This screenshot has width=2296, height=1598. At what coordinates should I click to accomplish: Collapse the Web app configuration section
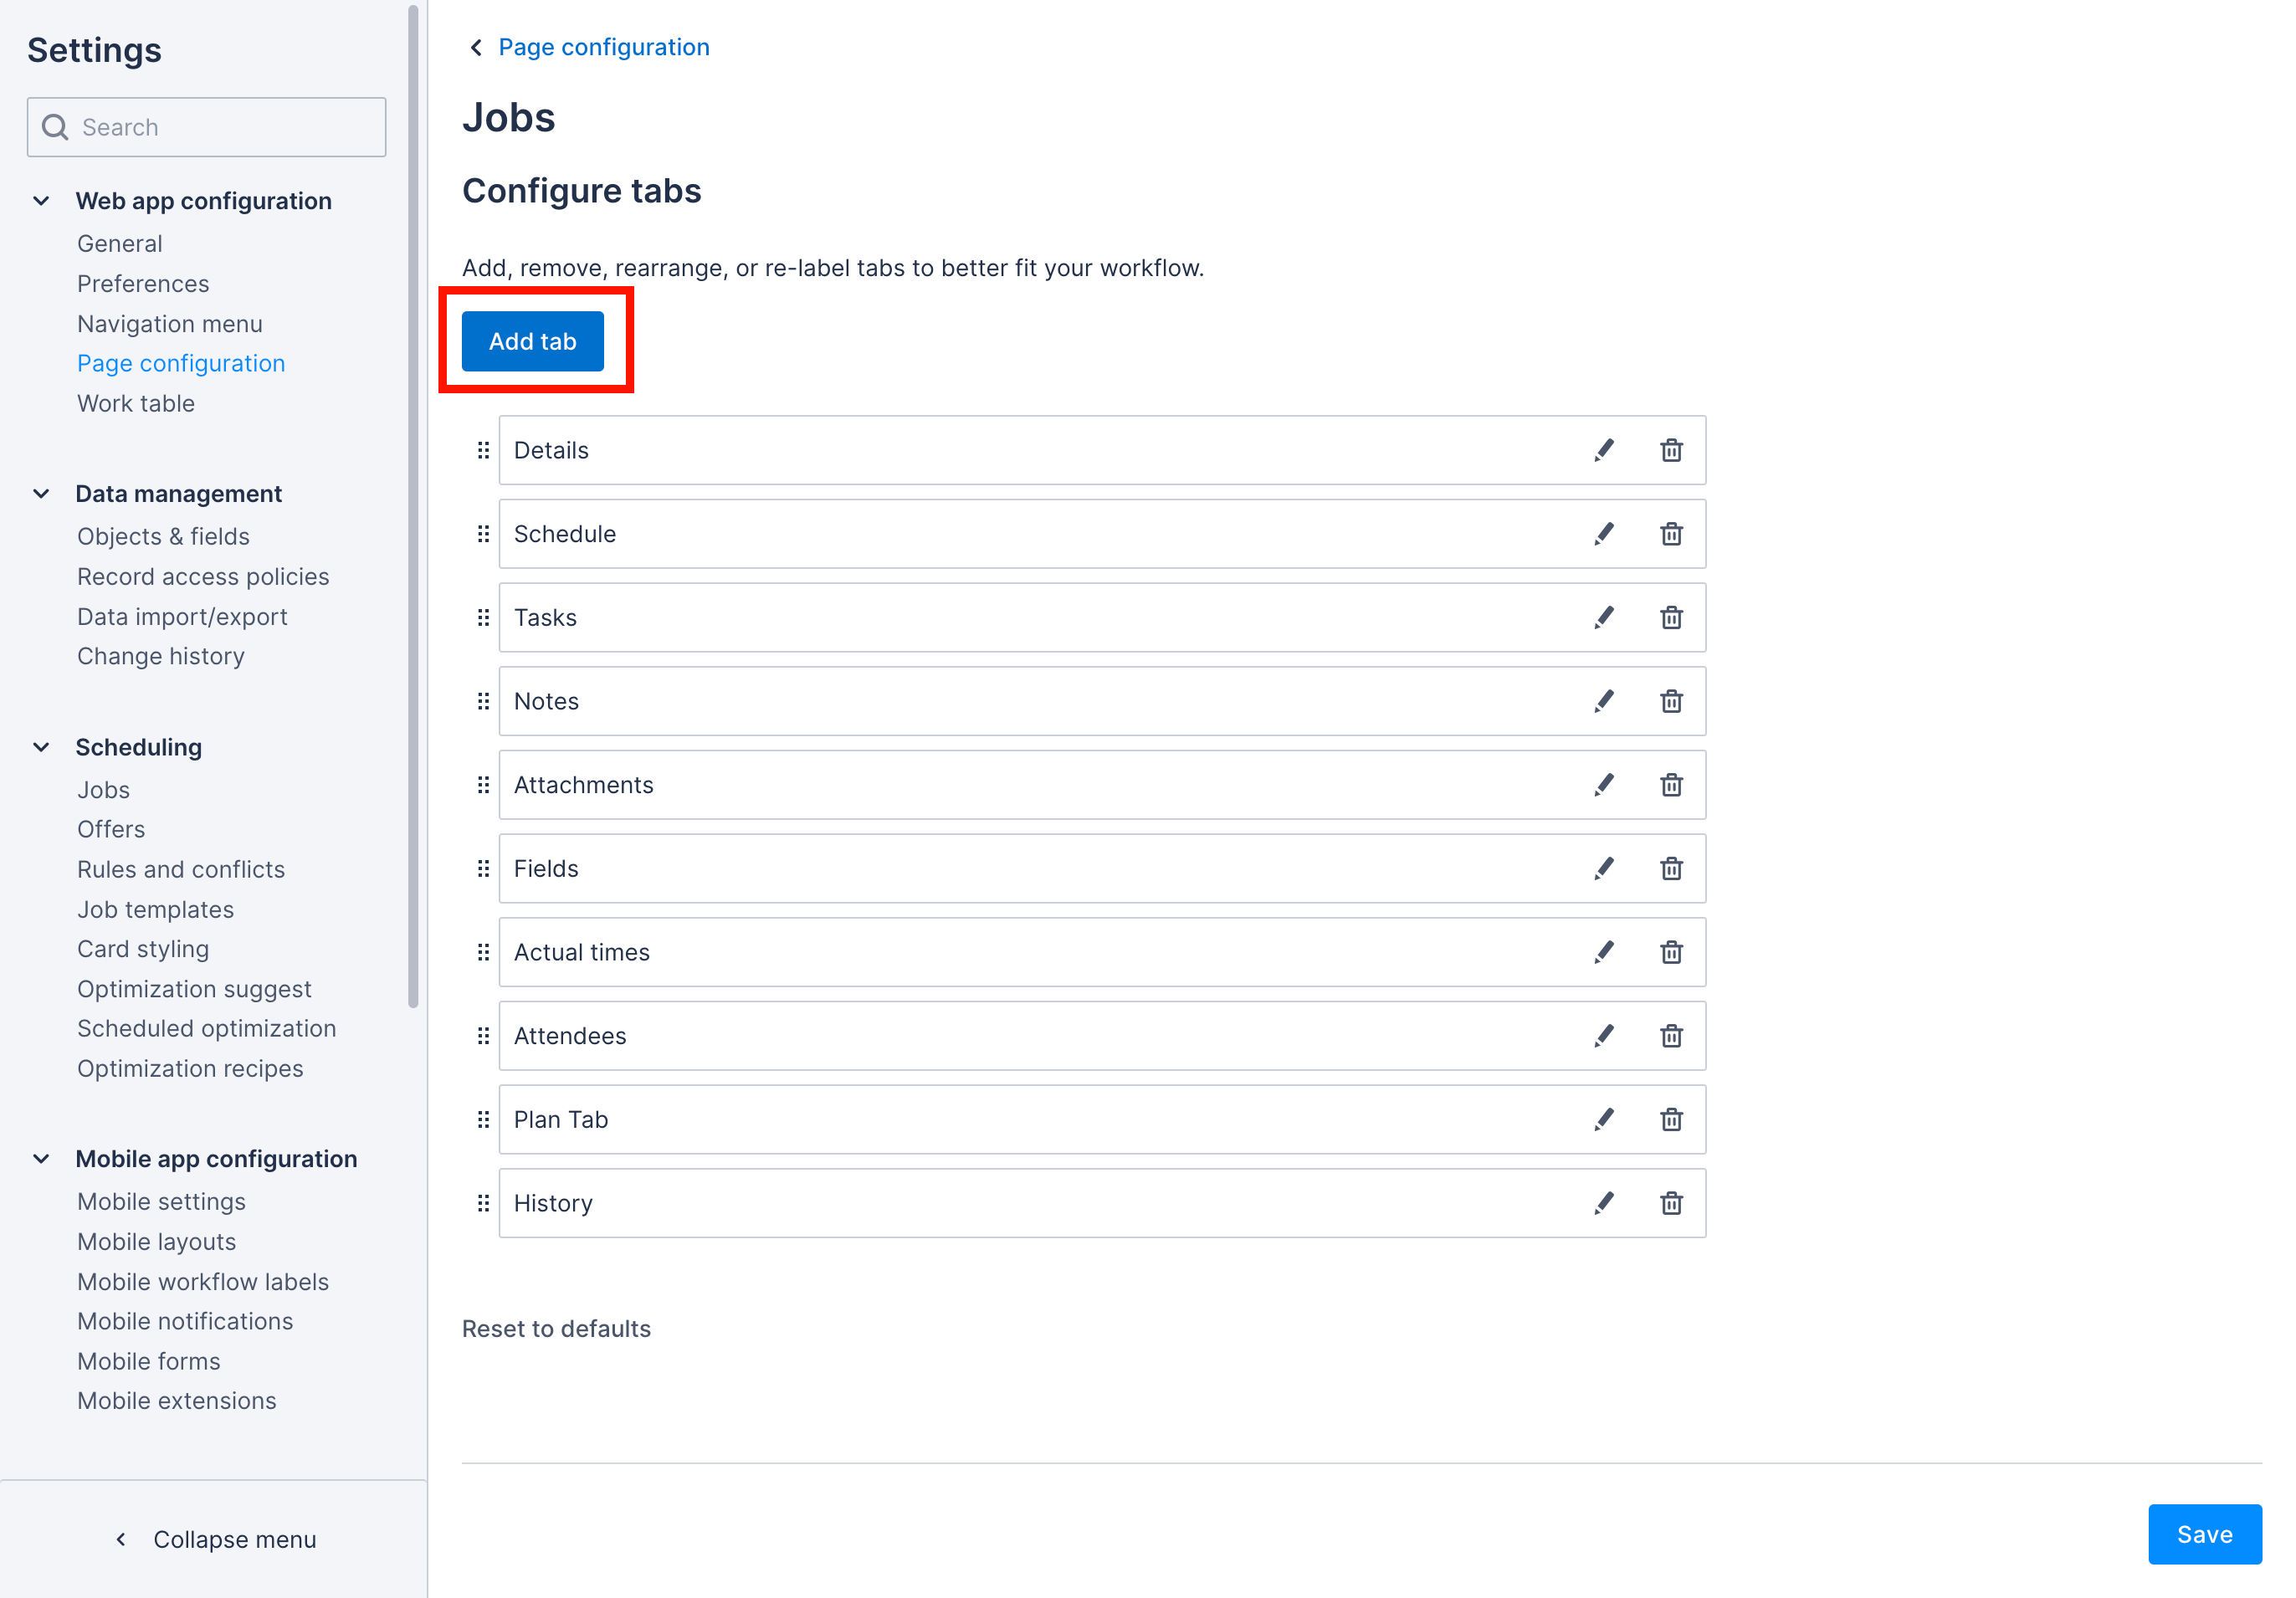click(x=41, y=200)
